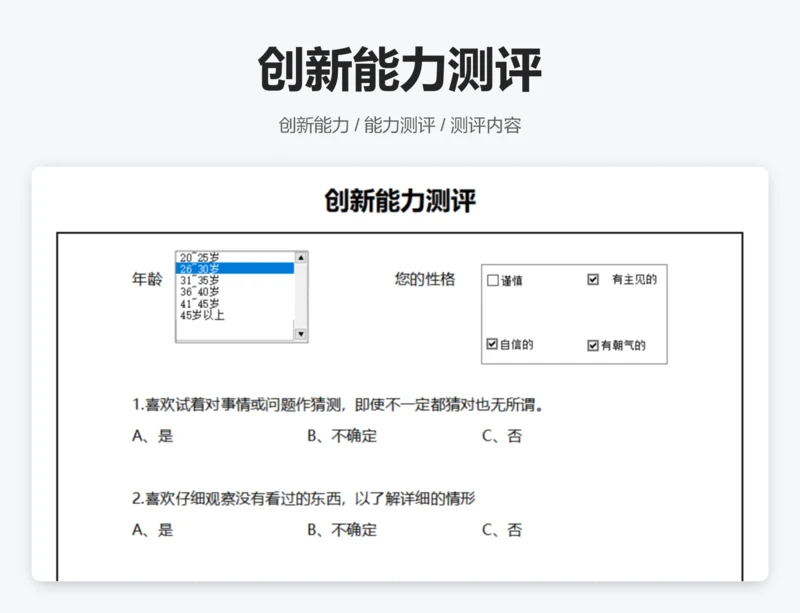Select C、否 for question 2
The width and height of the screenshot is (800, 613).
[x=501, y=530]
